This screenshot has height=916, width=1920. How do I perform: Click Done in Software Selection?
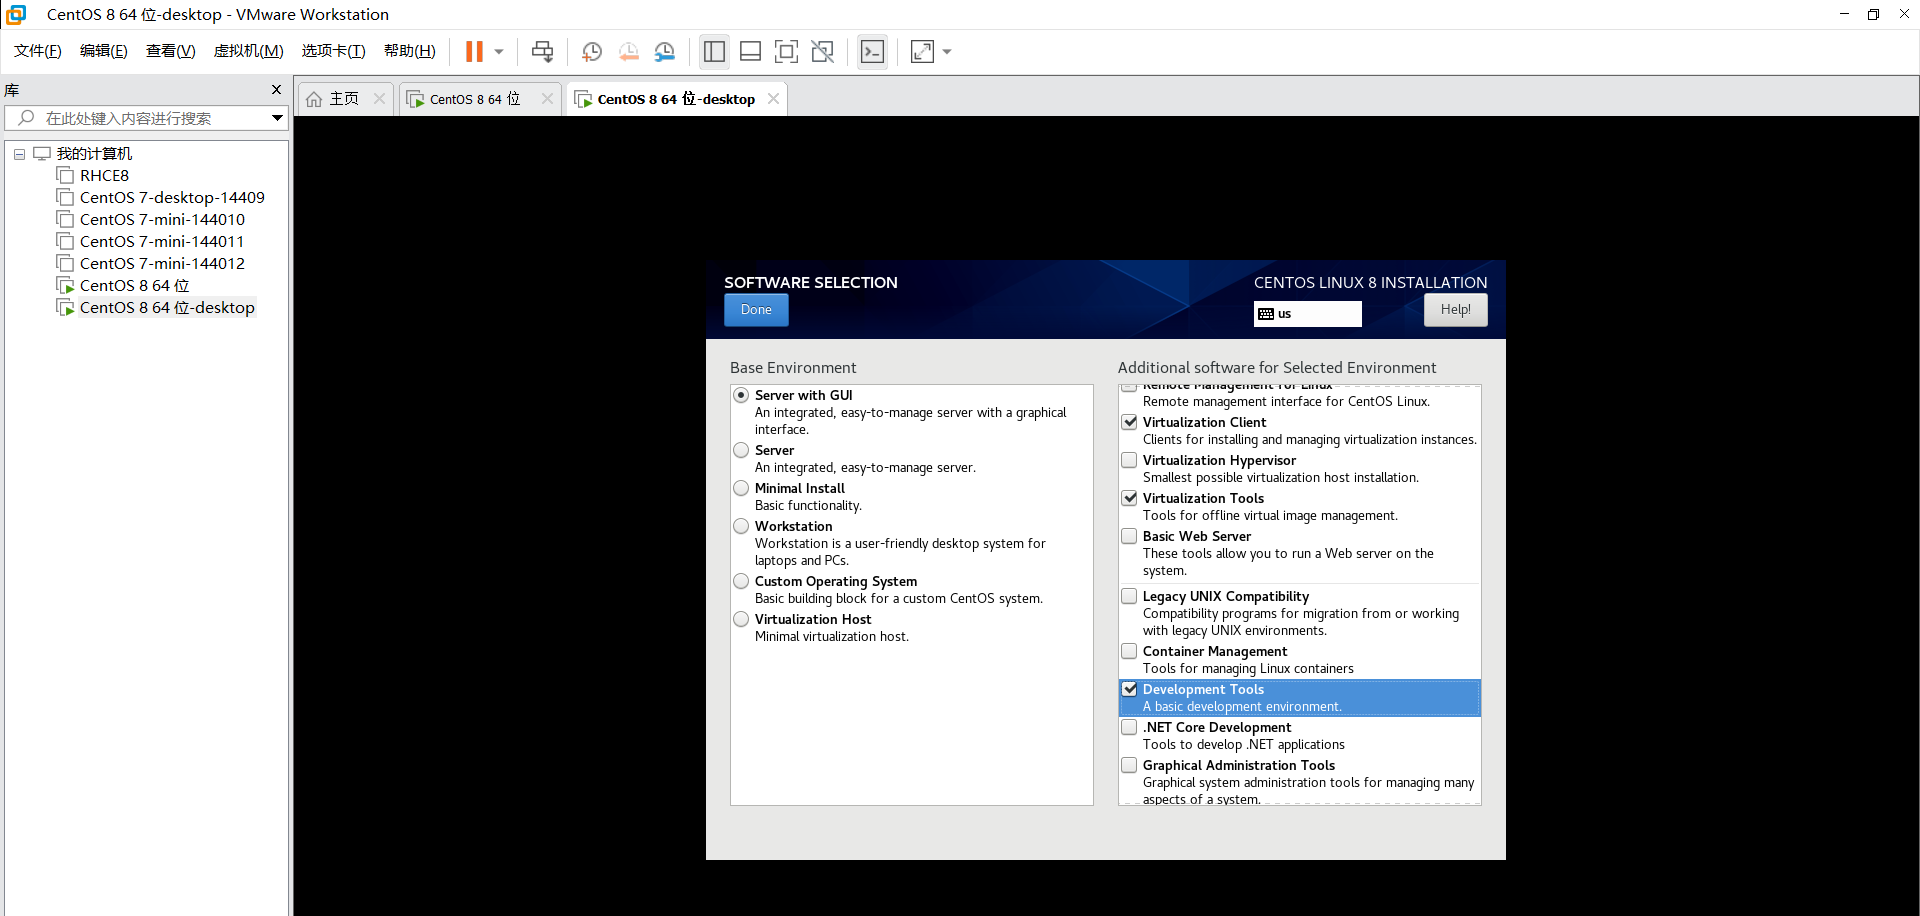(756, 310)
